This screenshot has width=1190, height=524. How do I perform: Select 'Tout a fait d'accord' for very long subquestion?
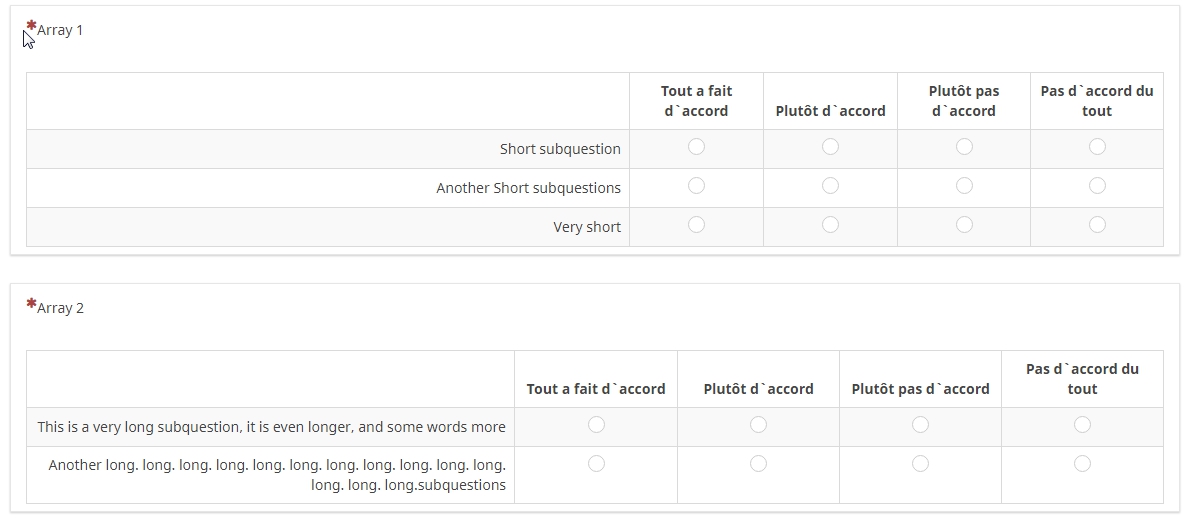(x=596, y=425)
